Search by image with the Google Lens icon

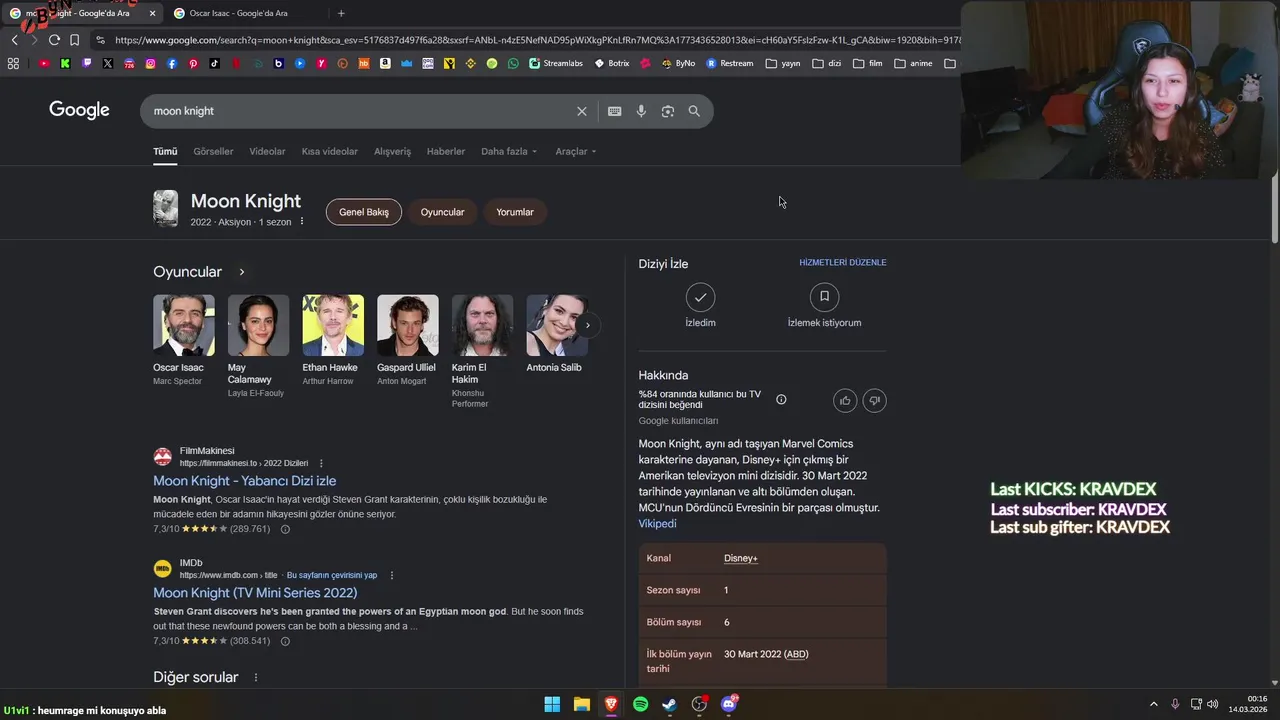click(668, 111)
